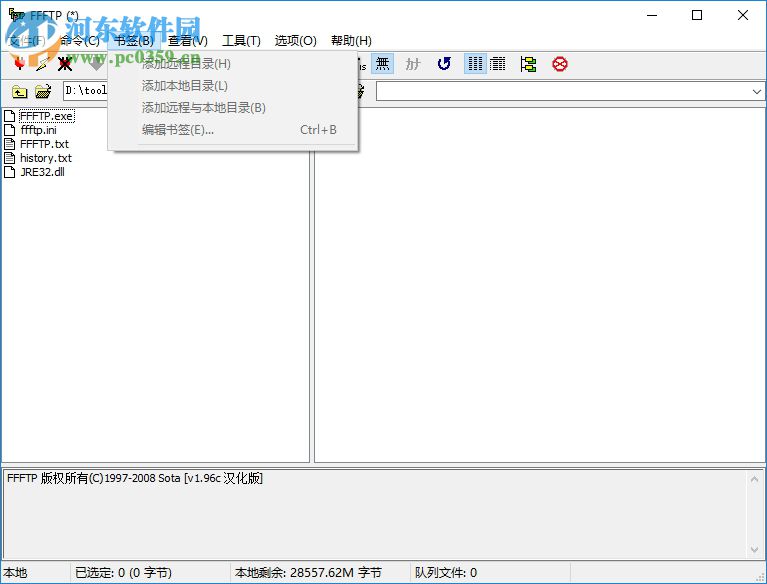Click status bar 队列文件: 0

pos(446,572)
